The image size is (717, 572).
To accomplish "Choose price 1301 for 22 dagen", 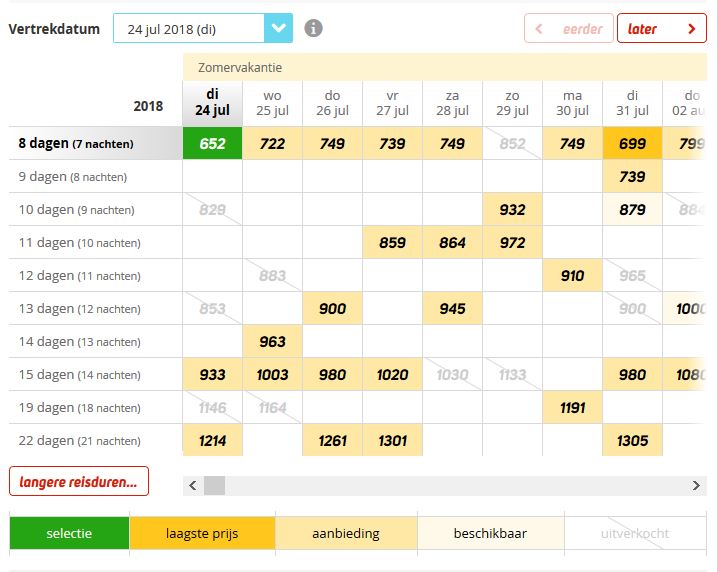I will point(392,440).
